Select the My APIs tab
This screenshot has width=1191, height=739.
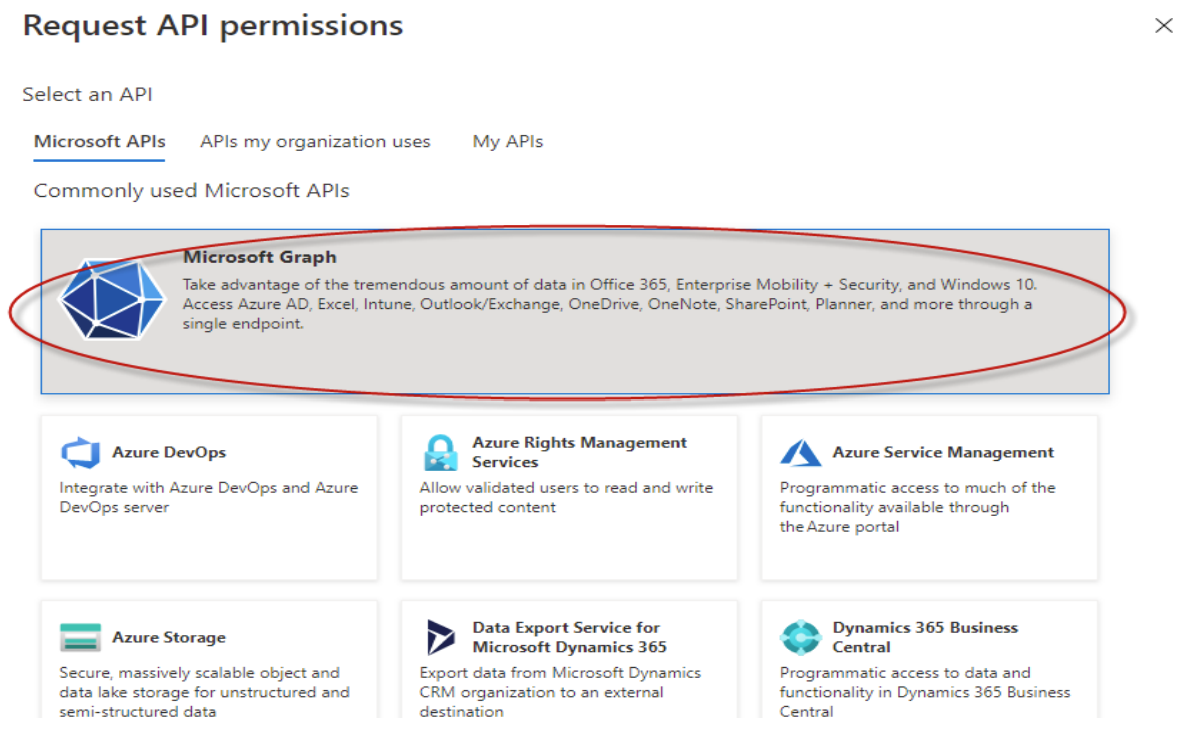508,142
